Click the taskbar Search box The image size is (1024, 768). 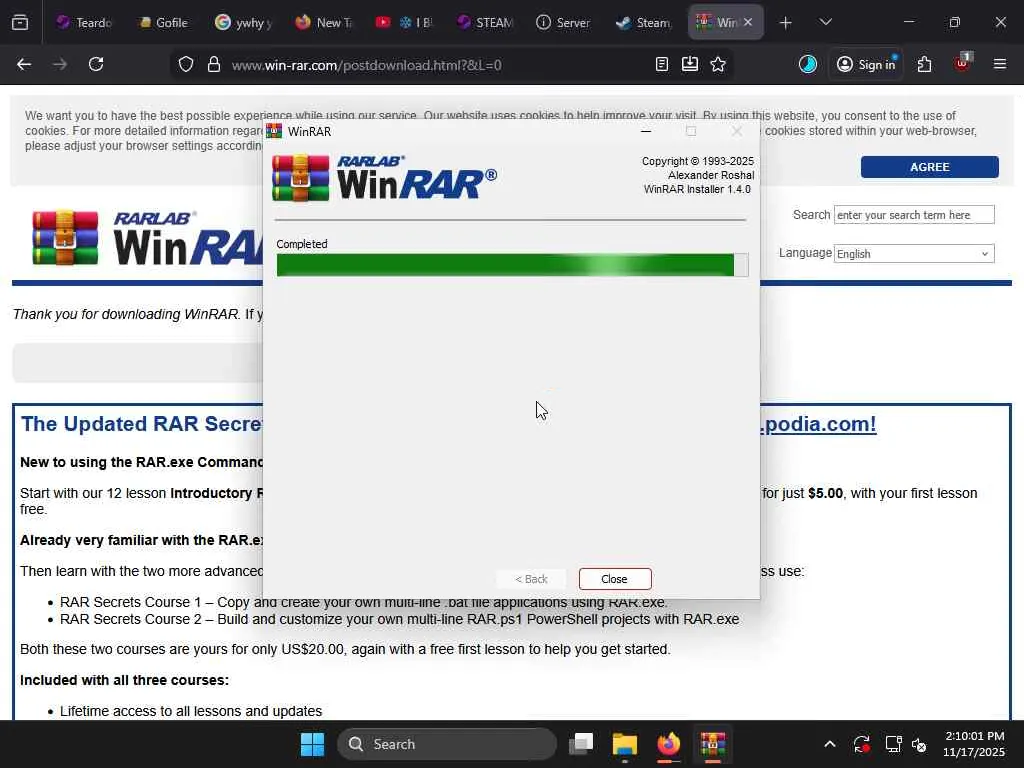447,744
